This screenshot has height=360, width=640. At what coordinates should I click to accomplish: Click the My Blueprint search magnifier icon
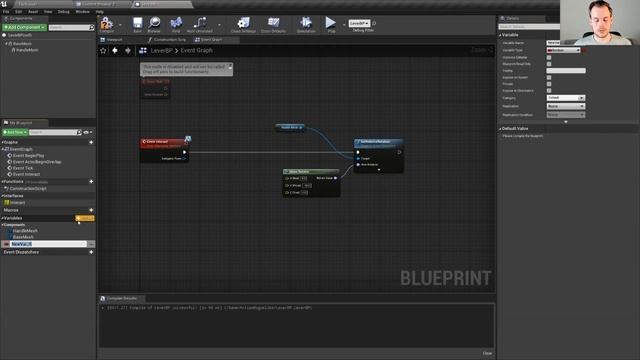(79, 132)
